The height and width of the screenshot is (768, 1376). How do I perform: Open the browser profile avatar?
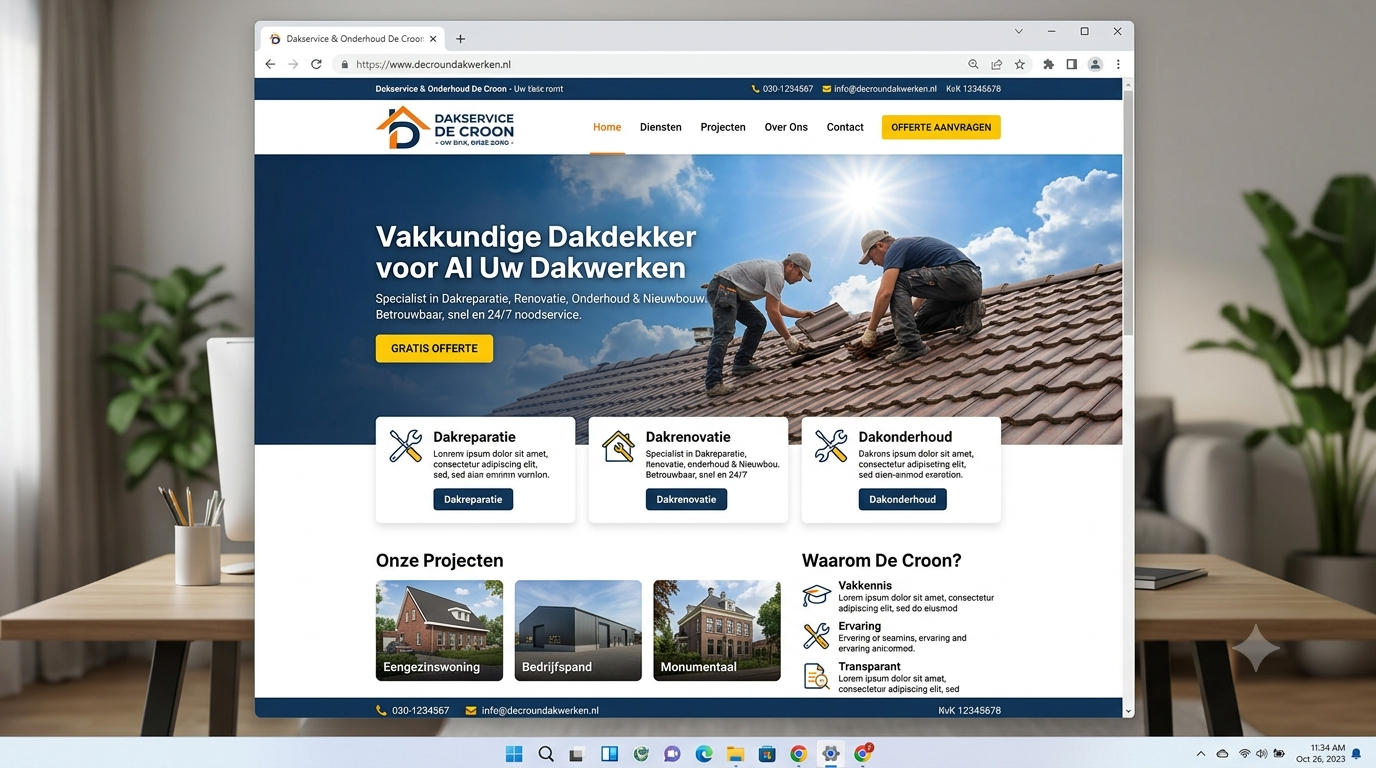[x=1095, y=64]
